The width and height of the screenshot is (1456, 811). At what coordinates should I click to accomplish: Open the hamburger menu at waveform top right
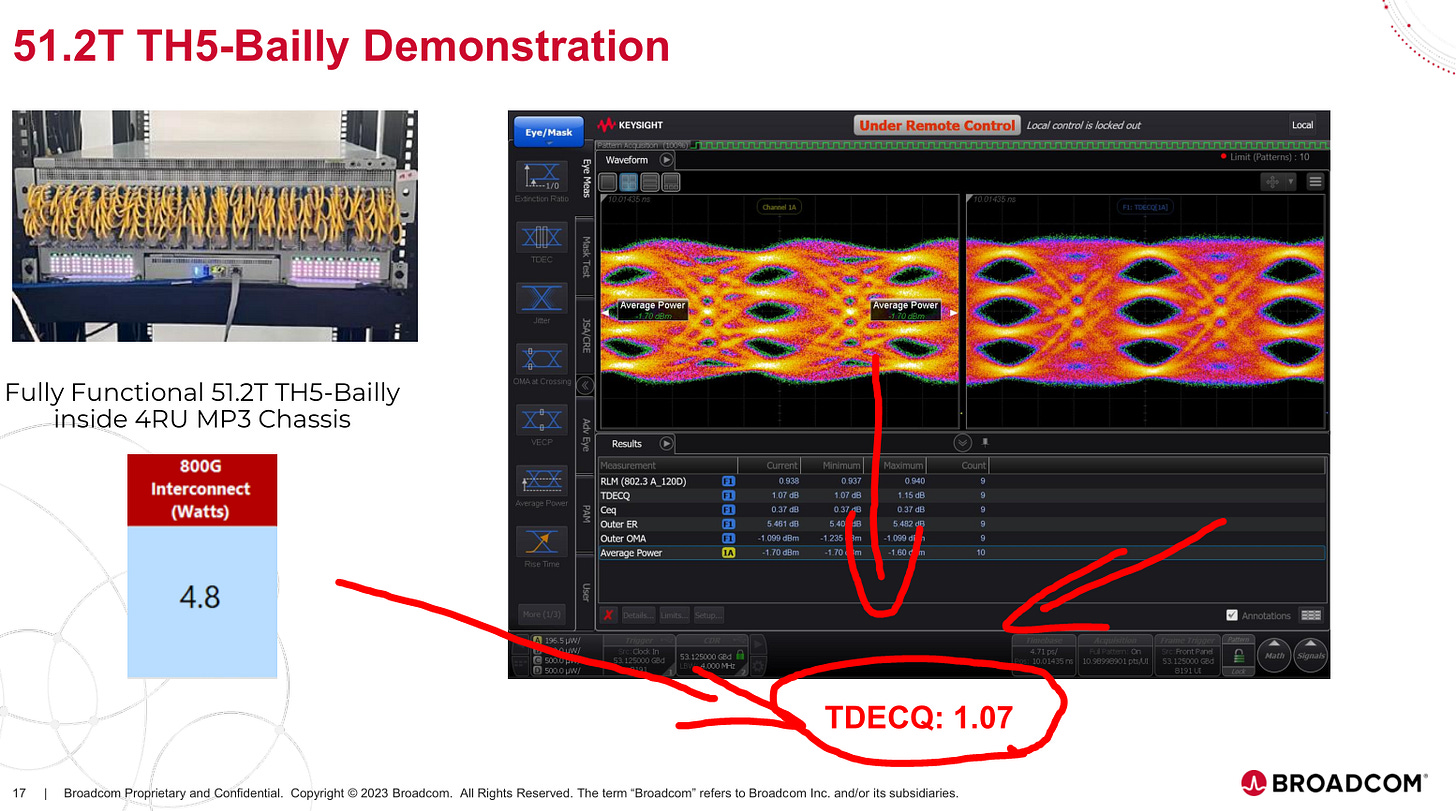pos(1315,181)
